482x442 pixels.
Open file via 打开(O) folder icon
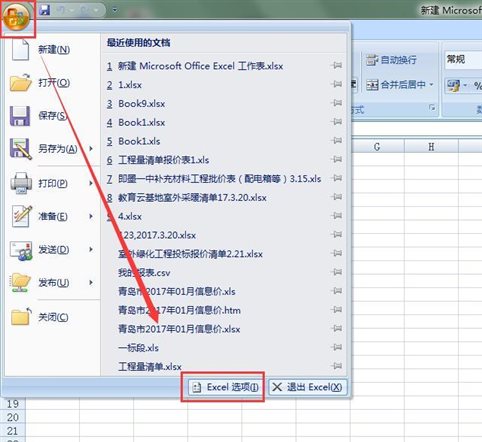pos(20,83)
